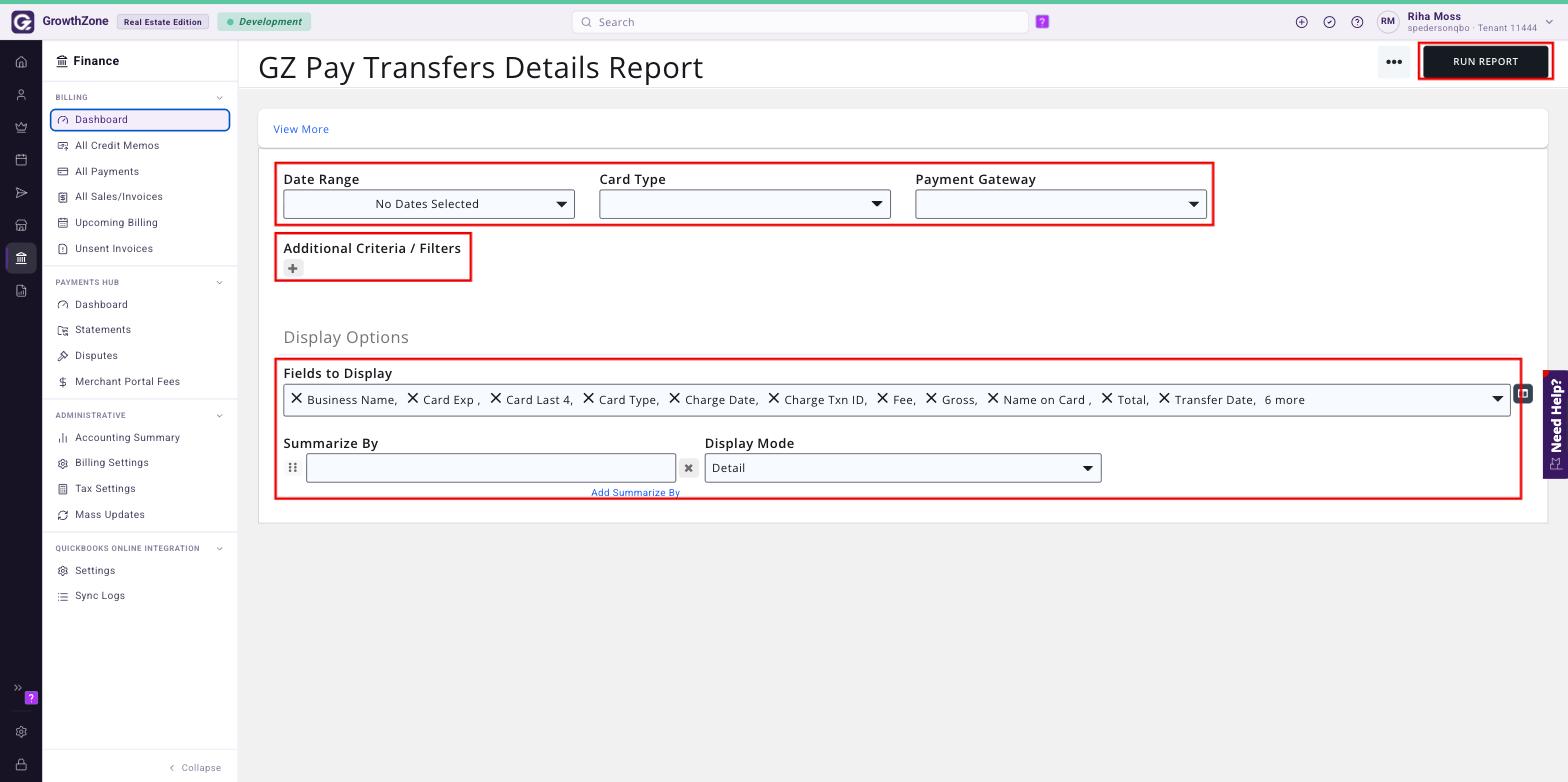This screenshot has height=782, width=1568.
Task: Open the checkmark tasks icon in header
Action: (x=1329, y=22)
